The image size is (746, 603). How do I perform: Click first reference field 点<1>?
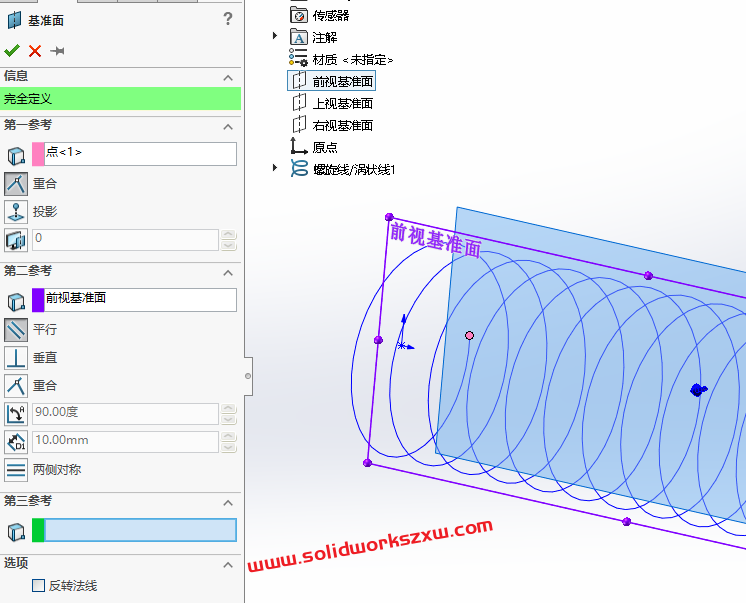tap(140, 154)
